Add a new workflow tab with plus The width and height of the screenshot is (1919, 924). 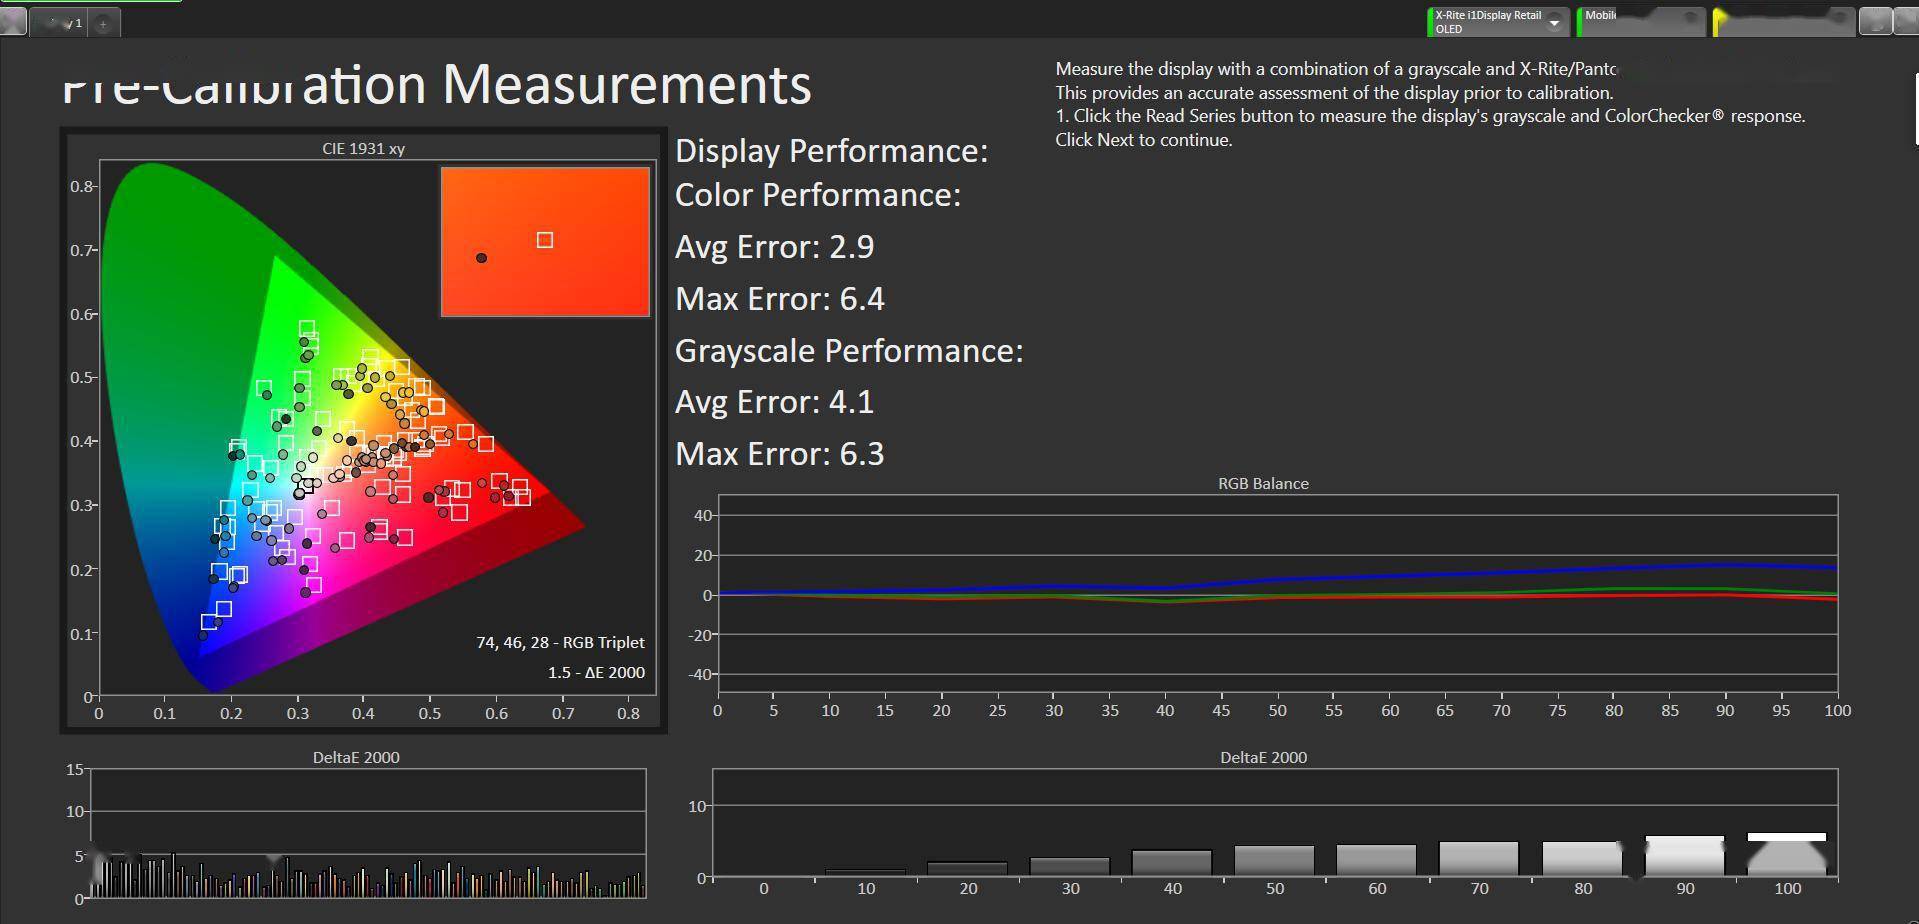(103, 23)
